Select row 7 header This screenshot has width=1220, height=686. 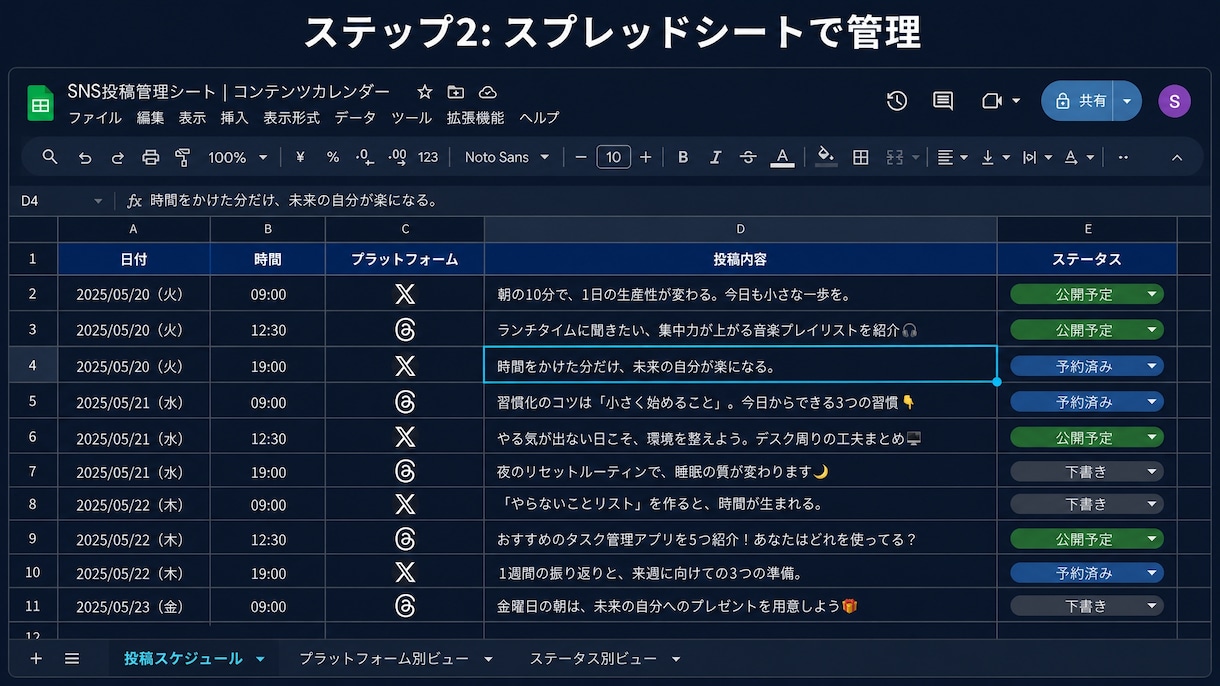(33, 471)
